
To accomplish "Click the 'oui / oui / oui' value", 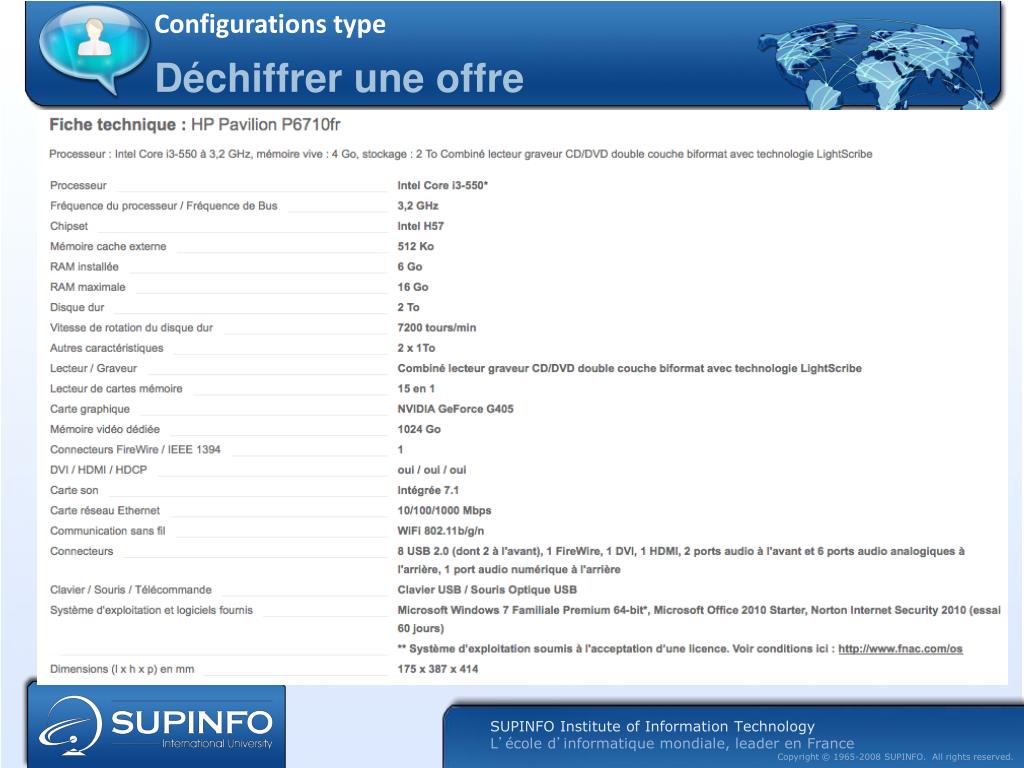I will coord(432,470).
